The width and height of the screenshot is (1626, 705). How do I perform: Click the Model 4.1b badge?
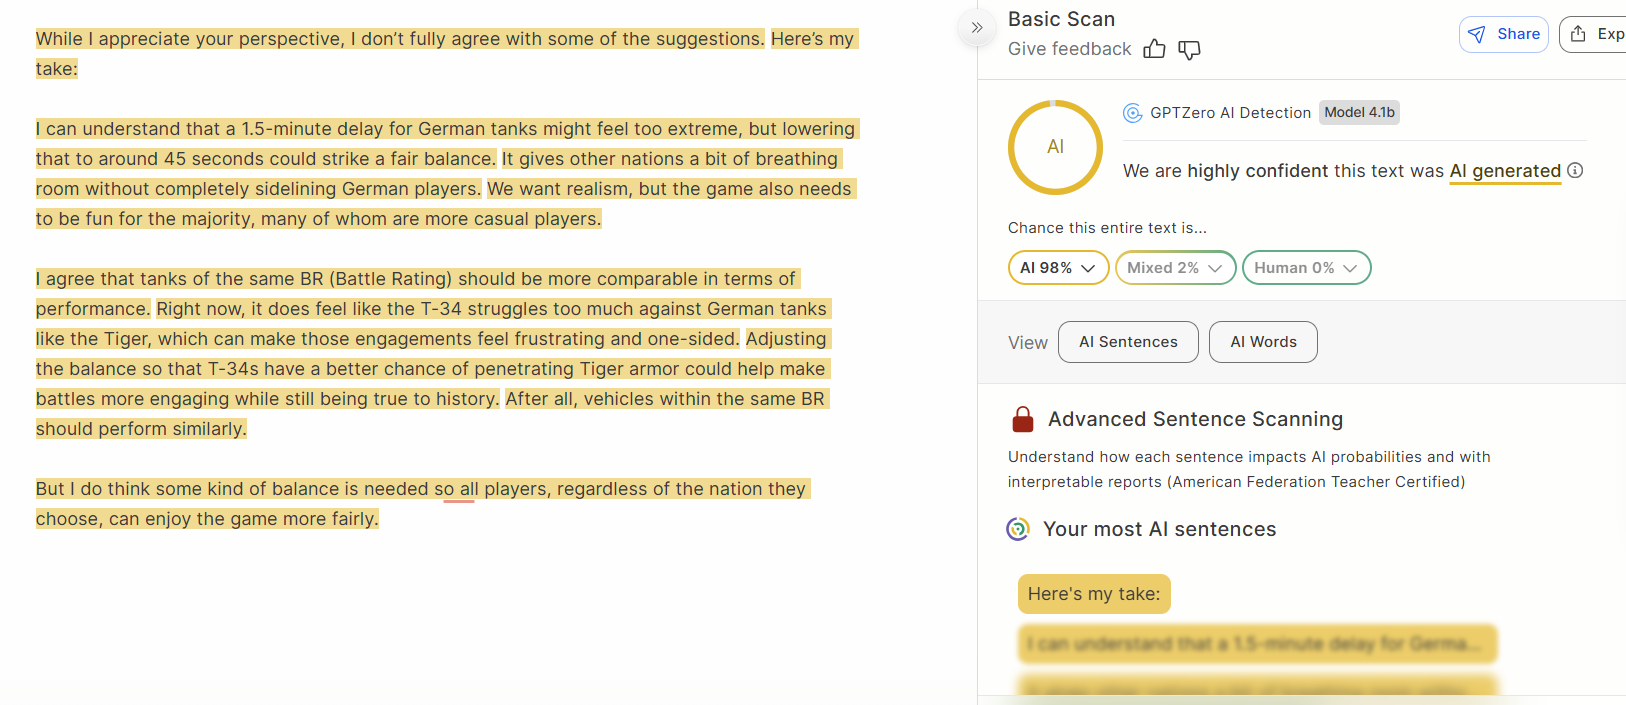pos(1359,112)
